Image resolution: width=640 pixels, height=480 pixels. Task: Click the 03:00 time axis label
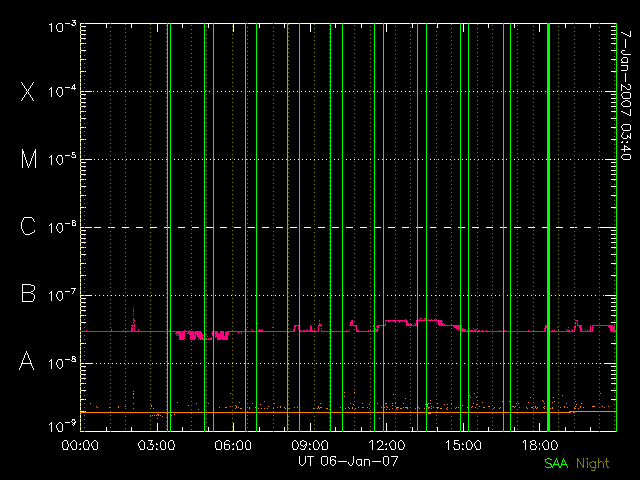tap(157, 444)
